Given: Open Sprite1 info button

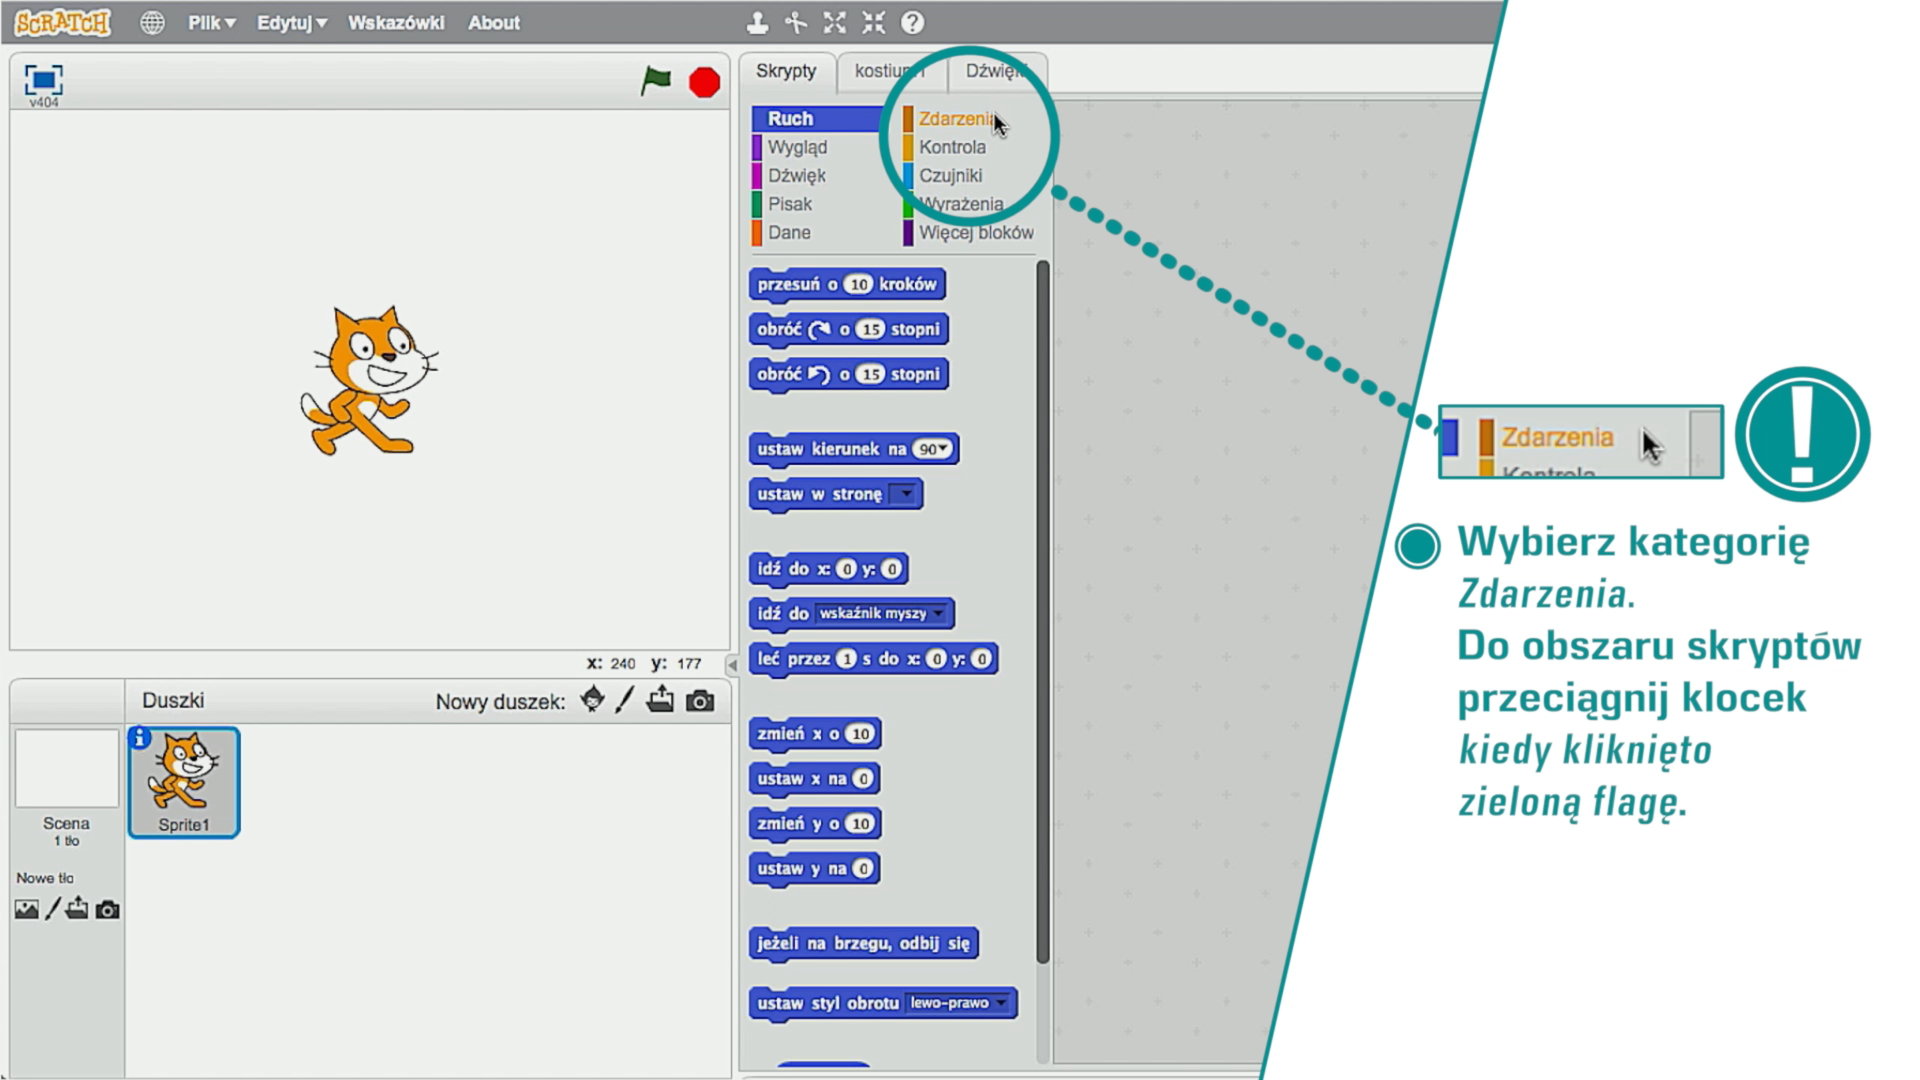Looking at the screenshot, I should coord(140,738).
